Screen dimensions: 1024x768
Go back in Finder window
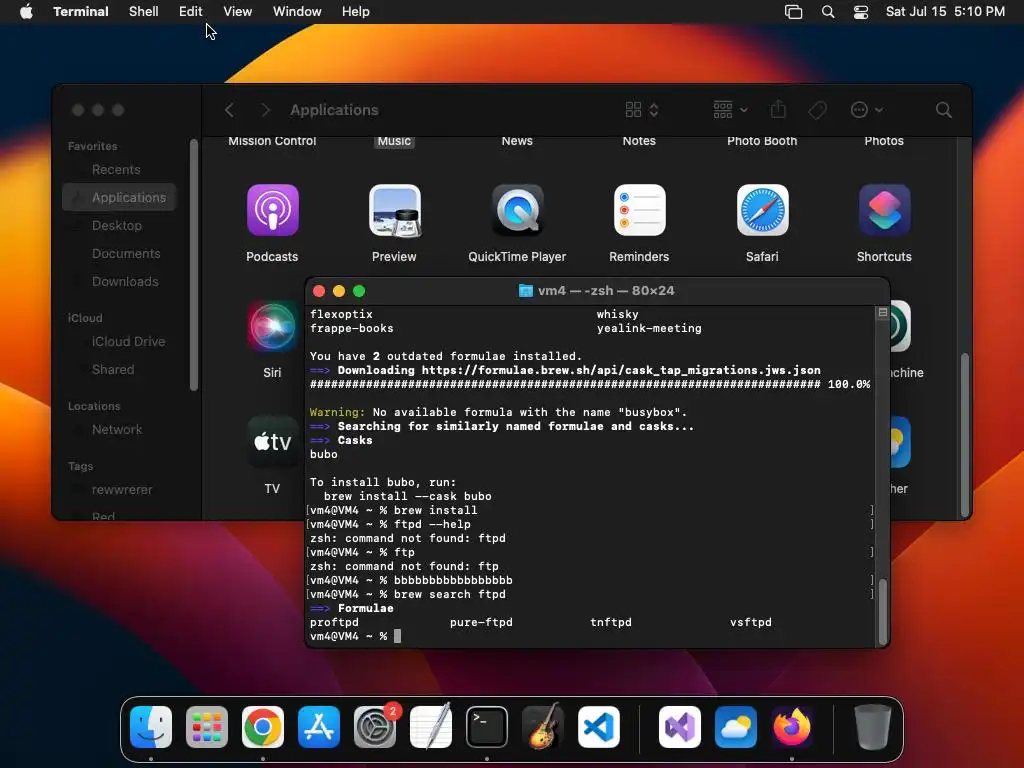coord(229,110)
